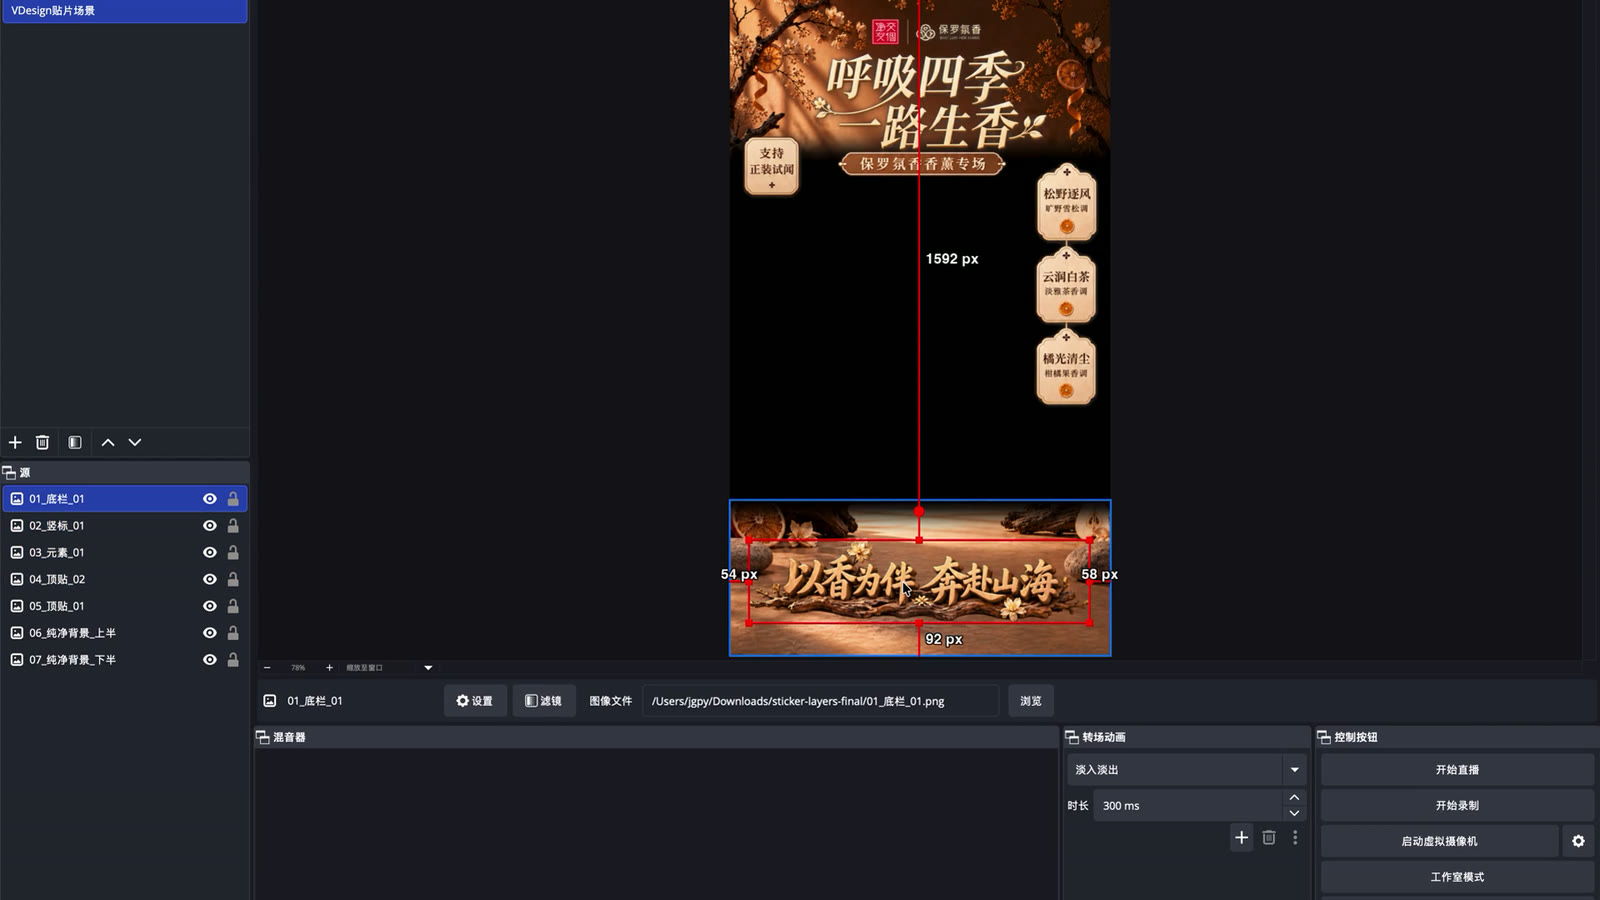
Task: Toggle visibility of 04_顶贴_02 source
Action: pos(210,579)
